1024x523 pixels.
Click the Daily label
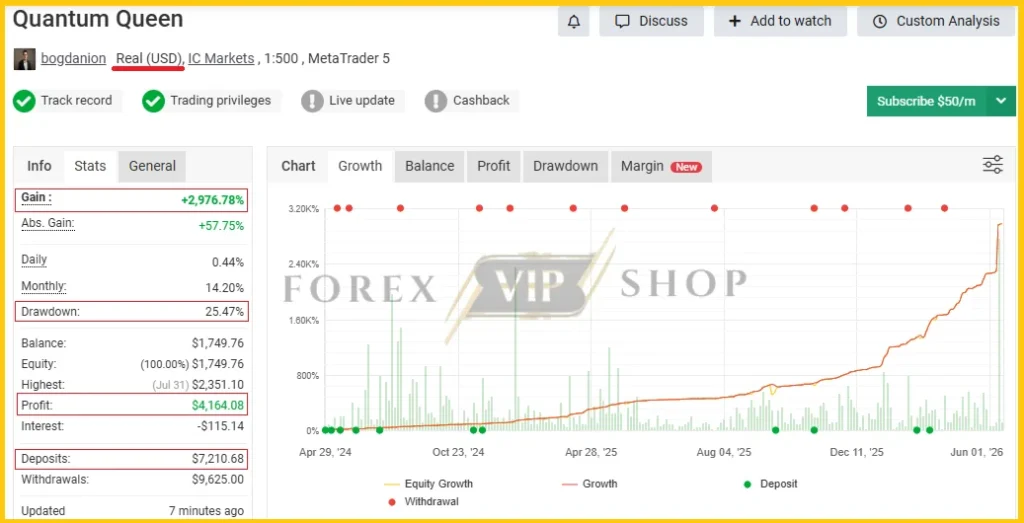(x=34, y=260)
